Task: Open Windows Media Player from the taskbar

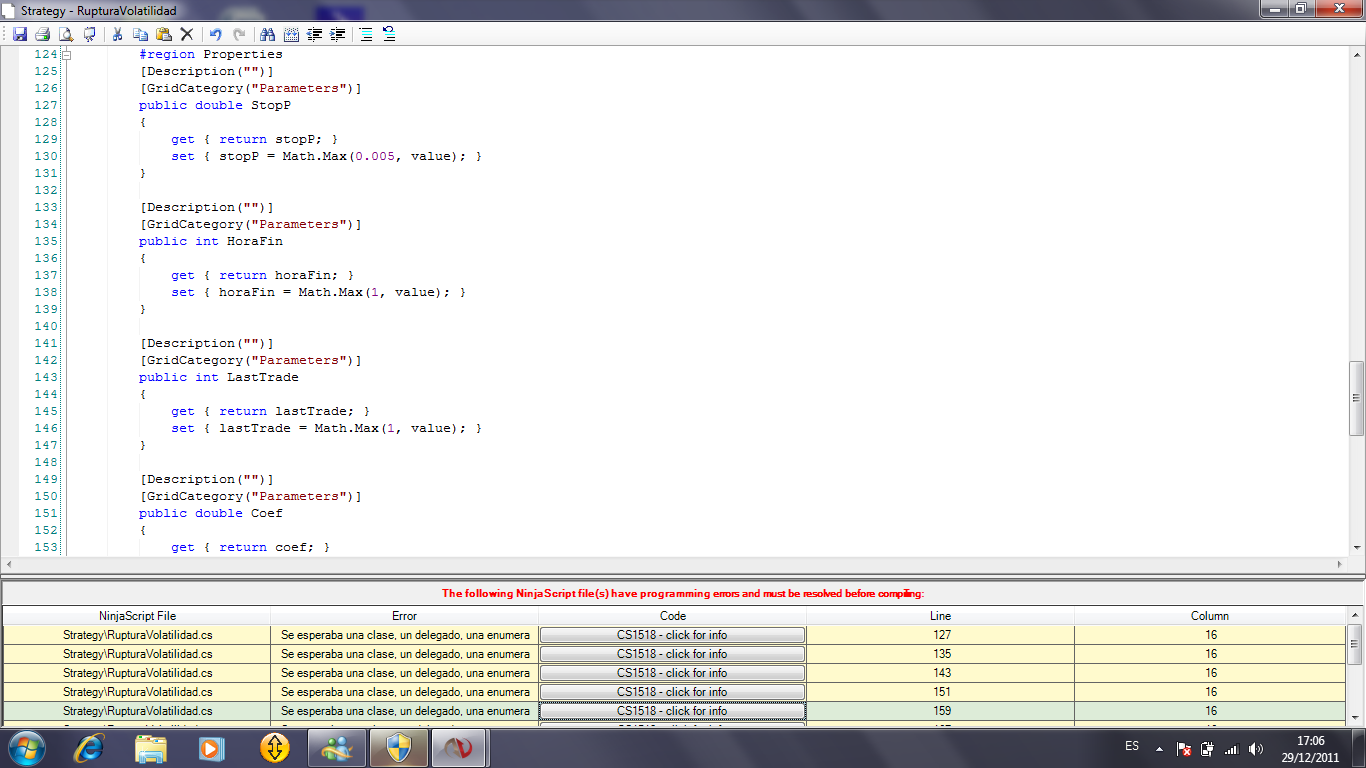Action: tap(211, 747)
